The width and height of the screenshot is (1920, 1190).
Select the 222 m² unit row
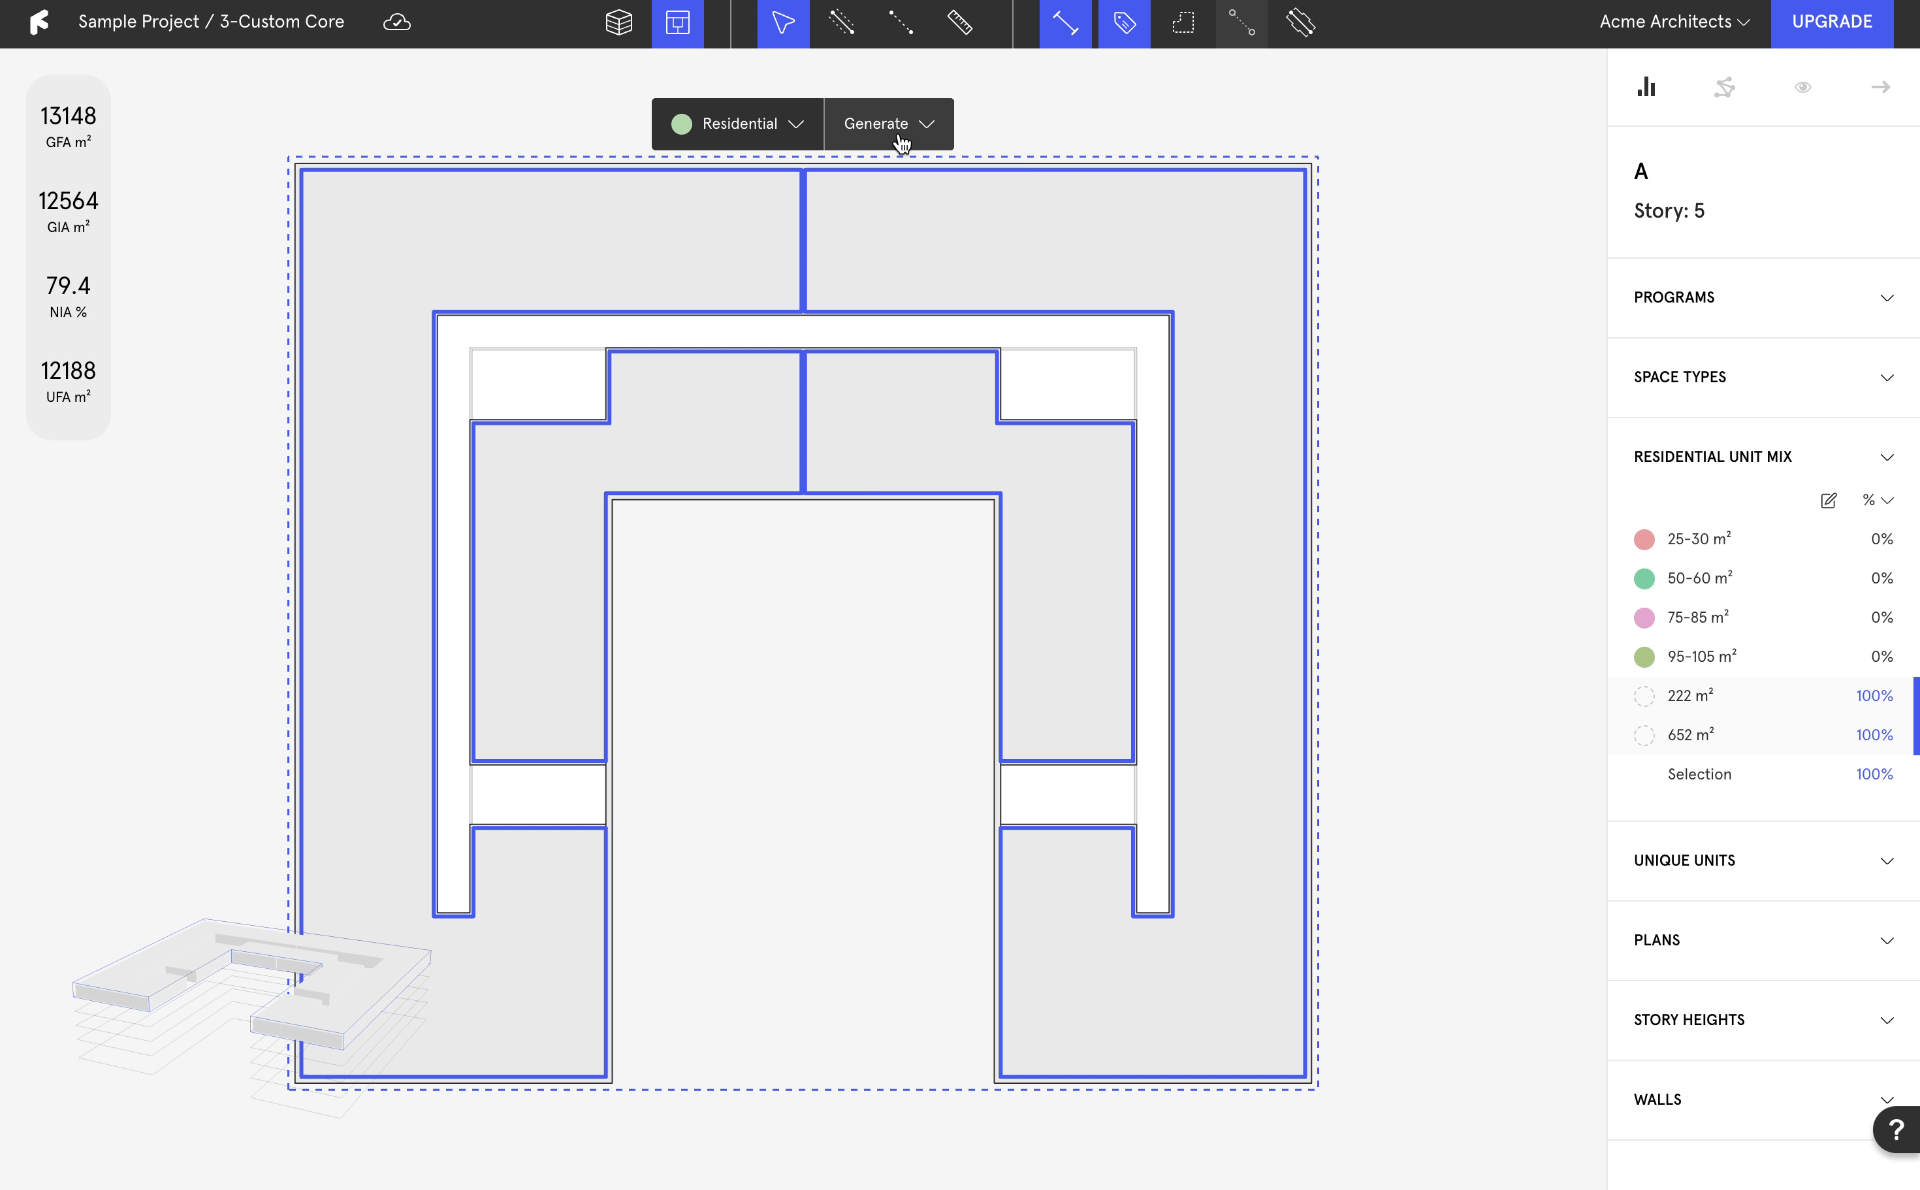1763,696
